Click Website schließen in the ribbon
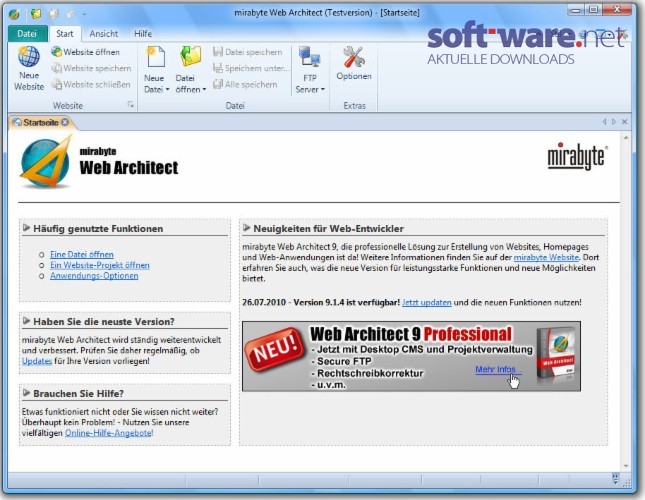This screenshot has height=500, width=645. click(90, 85)
